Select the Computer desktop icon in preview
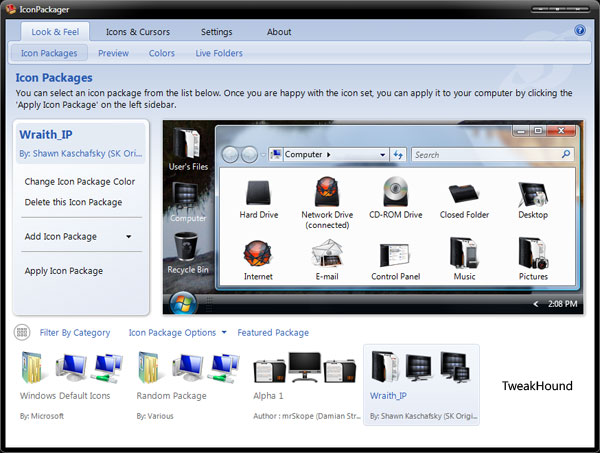Image resolution: width=600 pixels, height=453 pixels. 186,195
